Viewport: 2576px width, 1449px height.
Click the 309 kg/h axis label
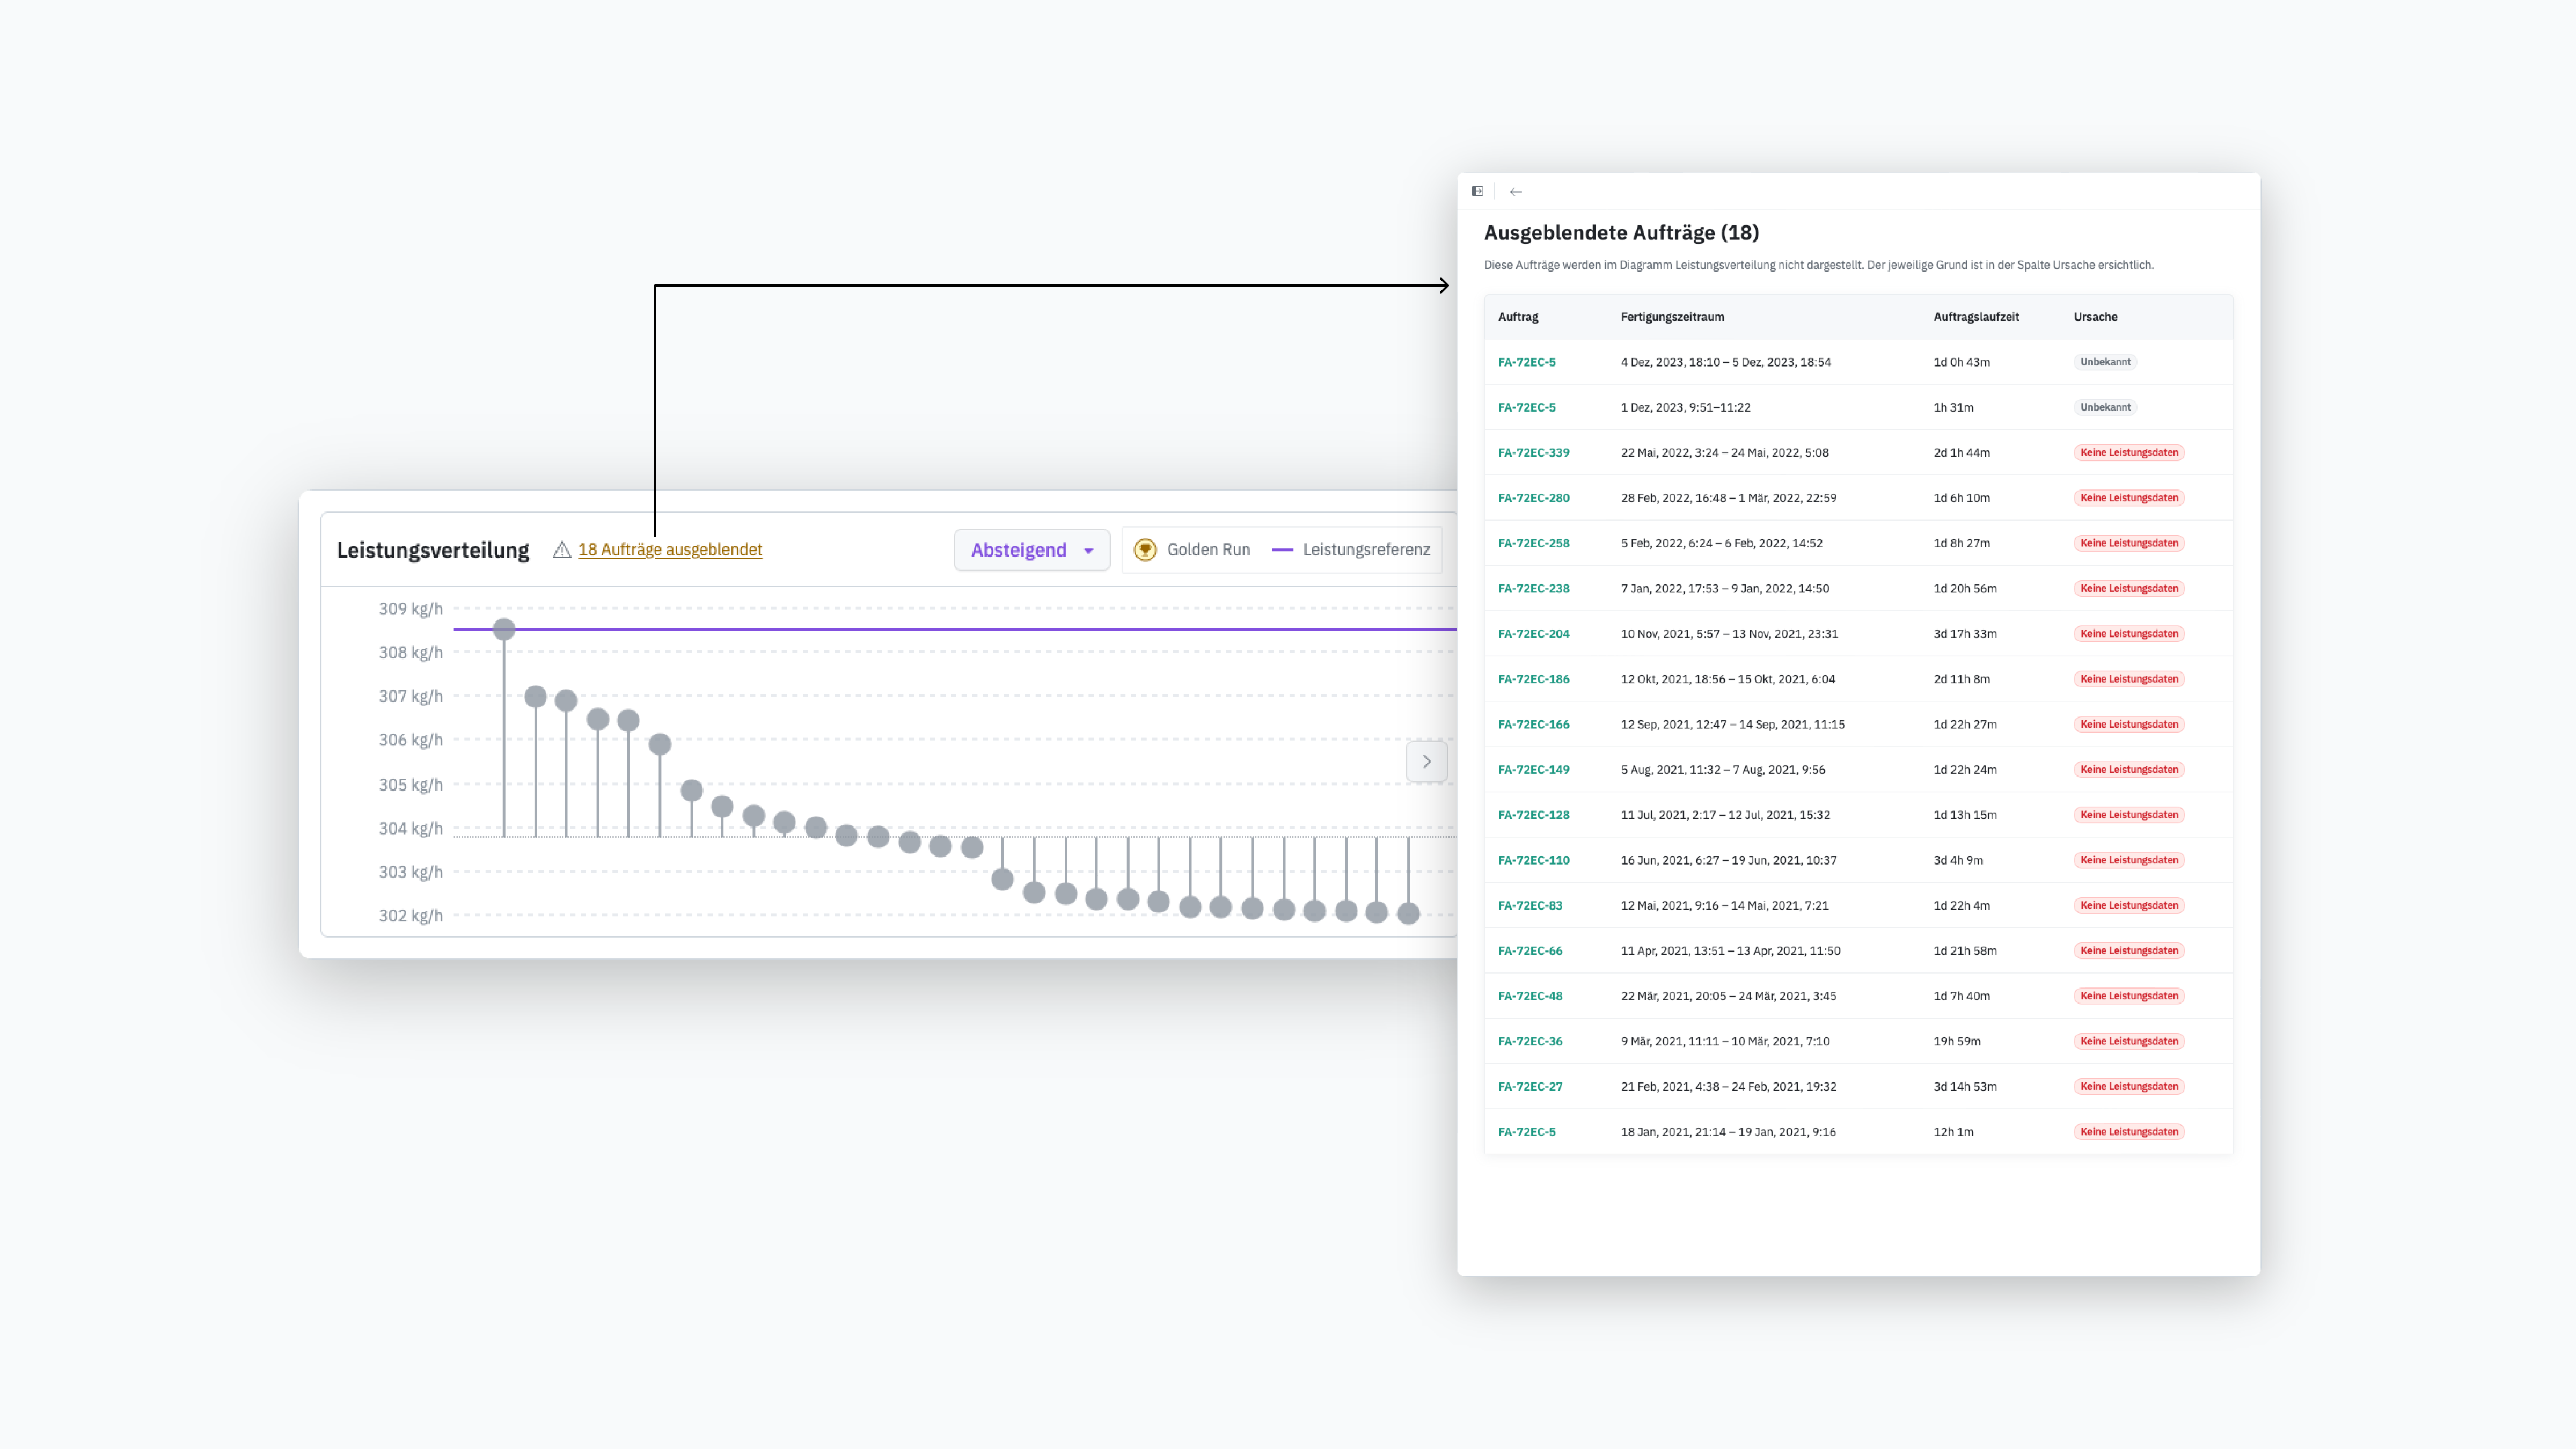coord(410,609)
